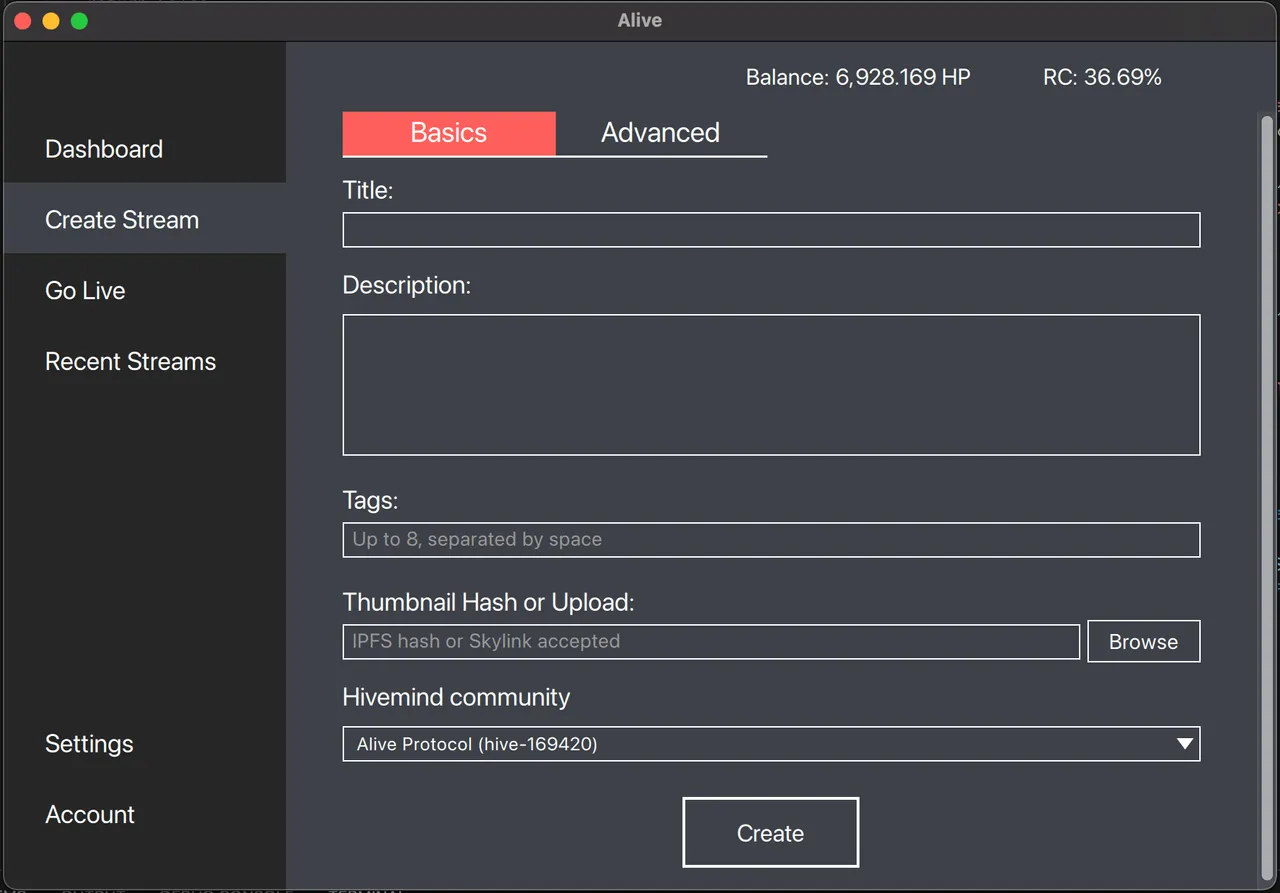Open the Account page

tap(90, 815)
